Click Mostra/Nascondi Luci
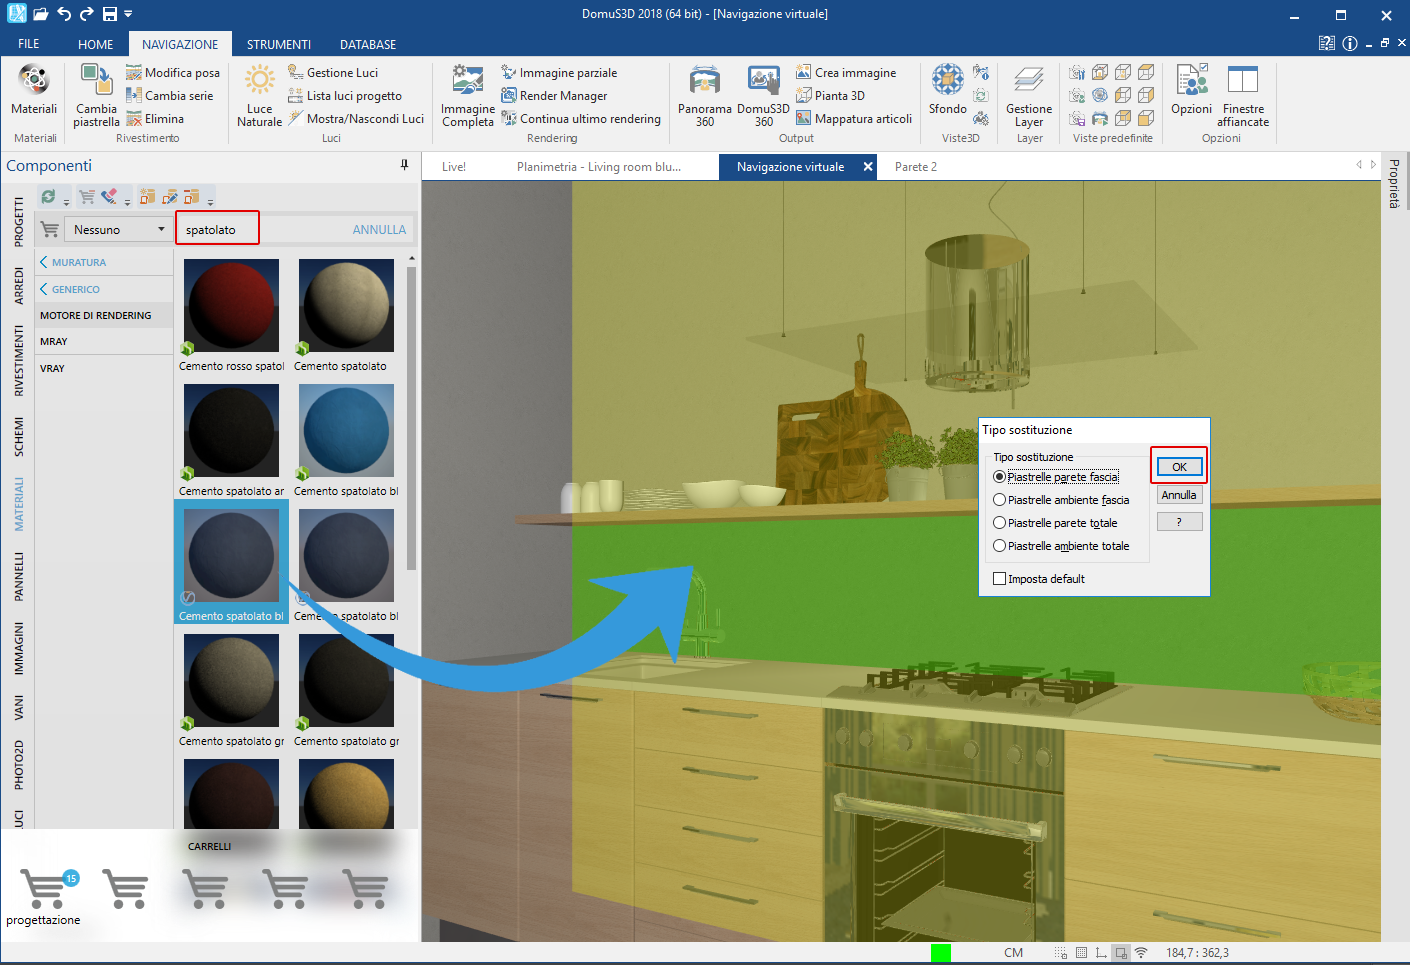 [x=356, y=119]
